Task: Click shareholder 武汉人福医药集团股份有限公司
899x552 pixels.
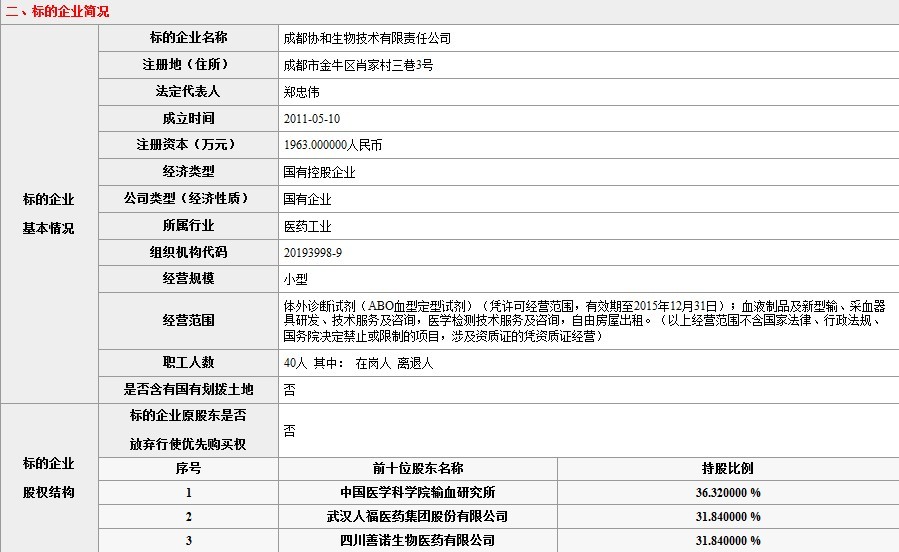Action: click(x=417, y=516)
